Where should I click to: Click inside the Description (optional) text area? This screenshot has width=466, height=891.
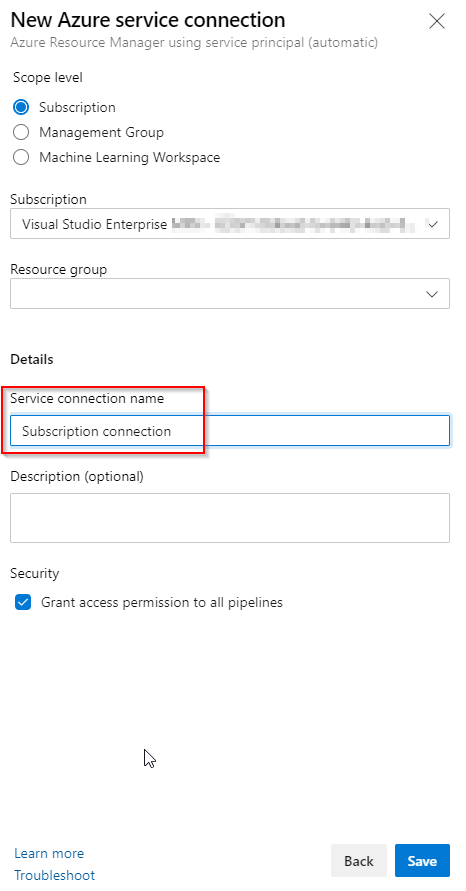pyautogui.click(x=230, y=518)
